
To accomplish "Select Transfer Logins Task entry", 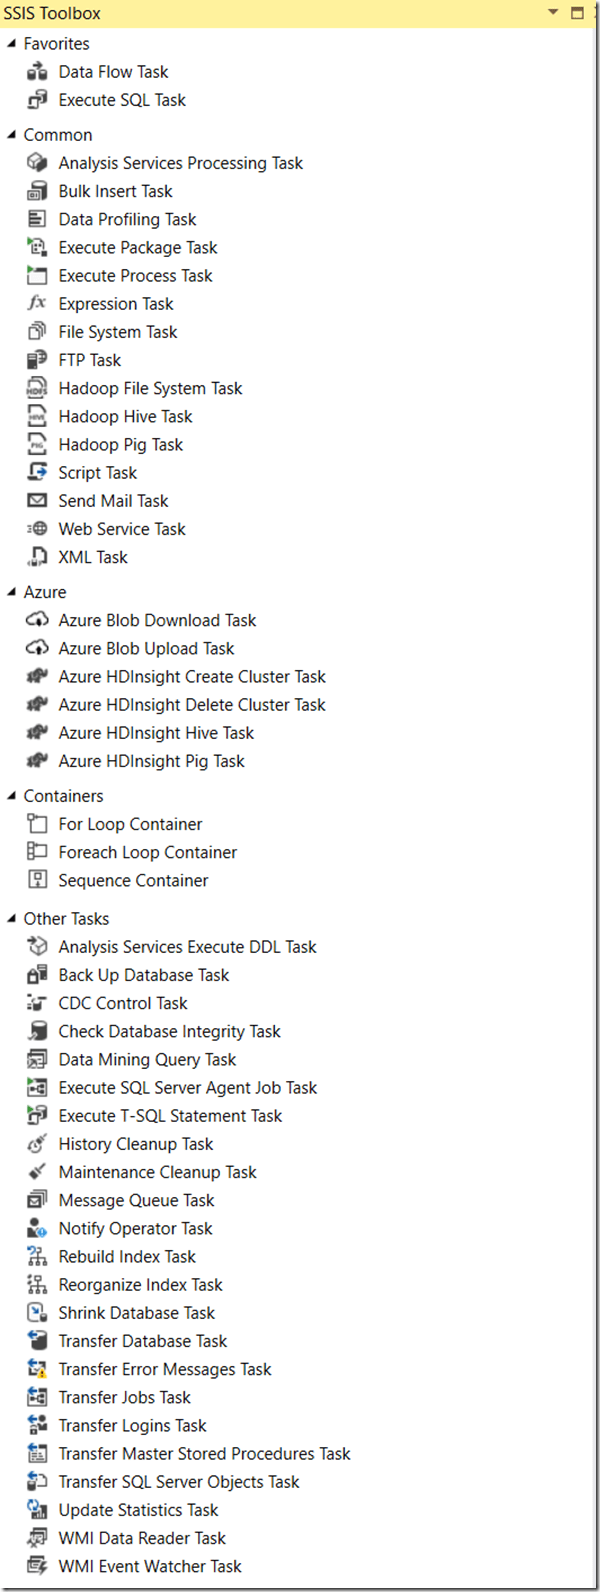I will point(132,1425).
